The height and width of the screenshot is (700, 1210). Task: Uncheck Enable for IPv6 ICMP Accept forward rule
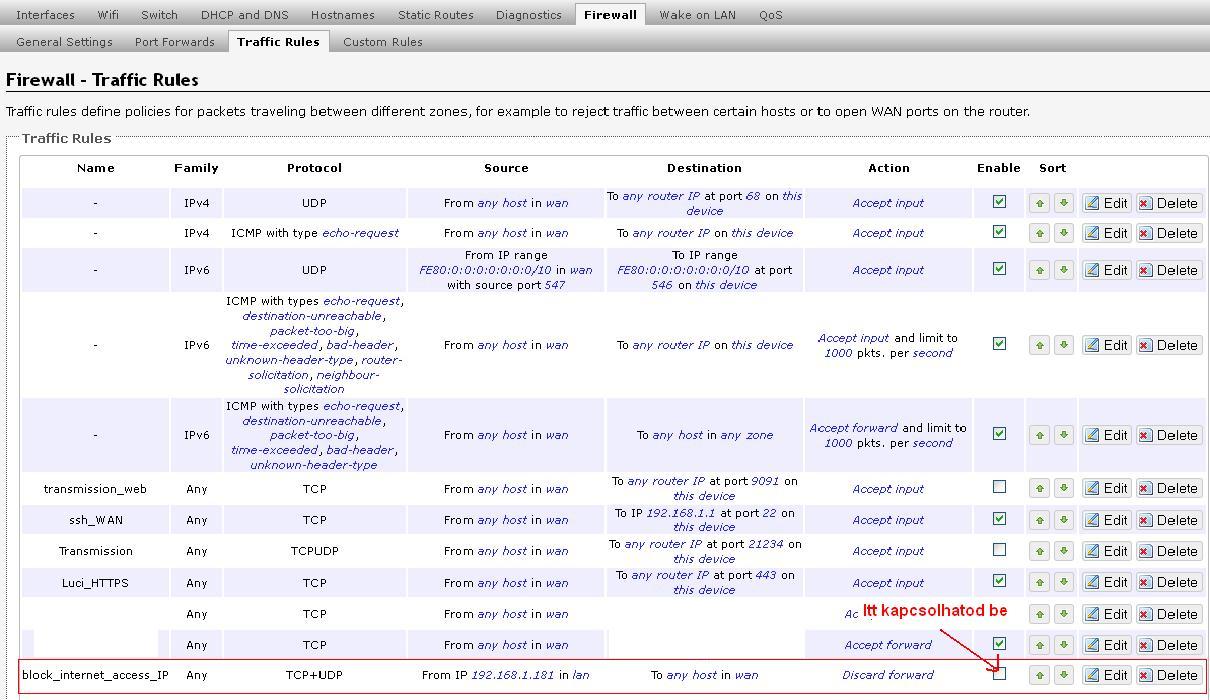(x=999, y=433)
